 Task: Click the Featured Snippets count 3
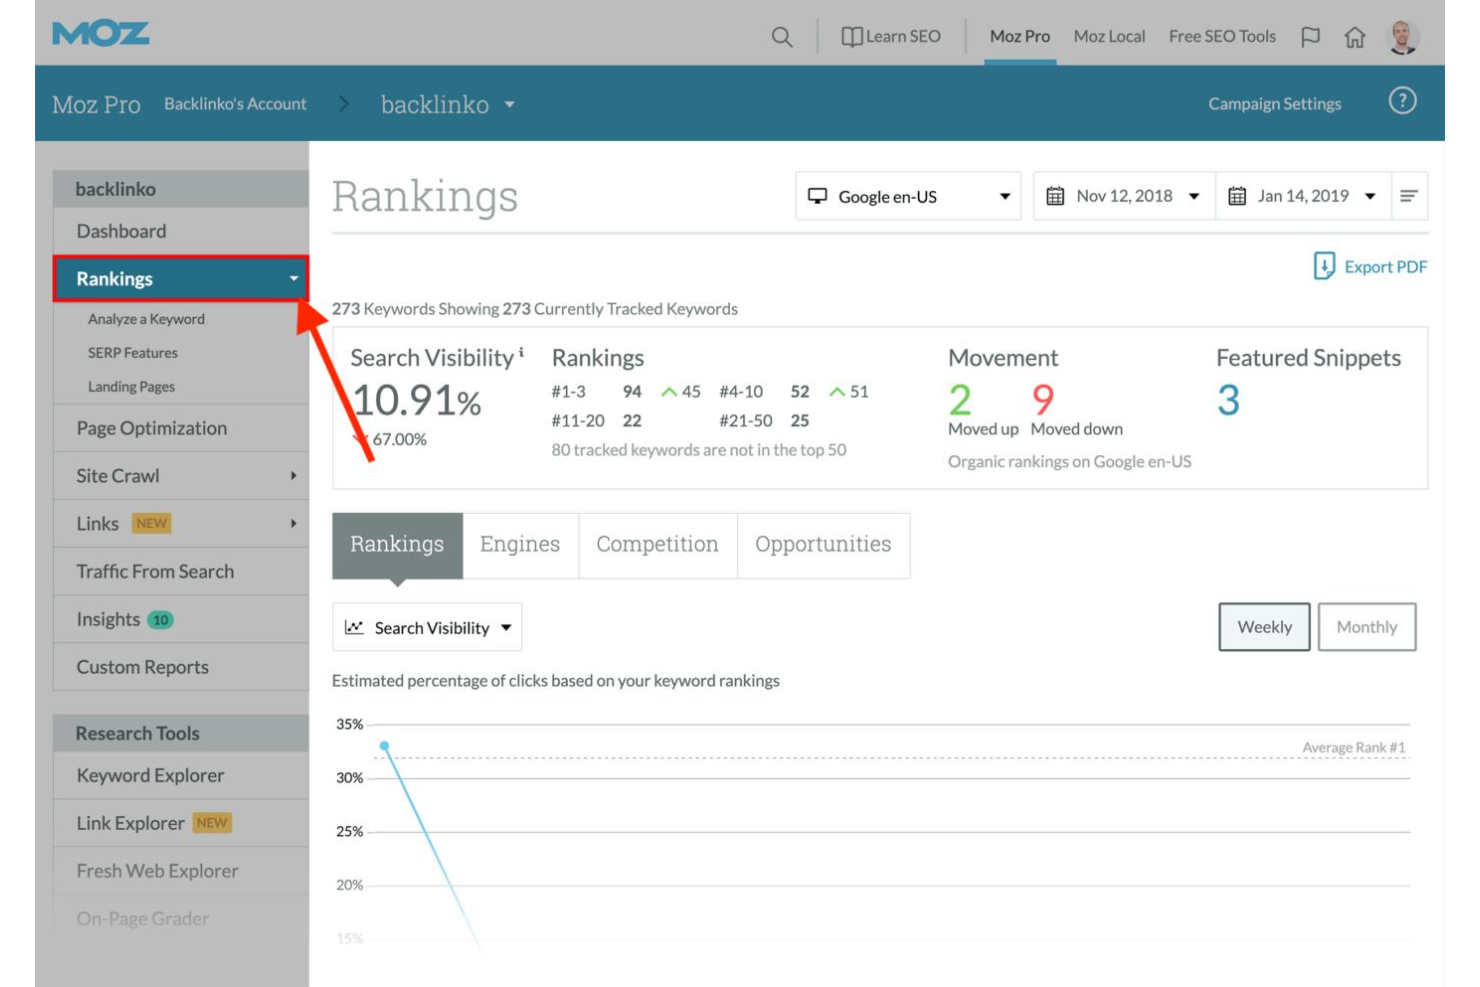[x=1228, y=400]
